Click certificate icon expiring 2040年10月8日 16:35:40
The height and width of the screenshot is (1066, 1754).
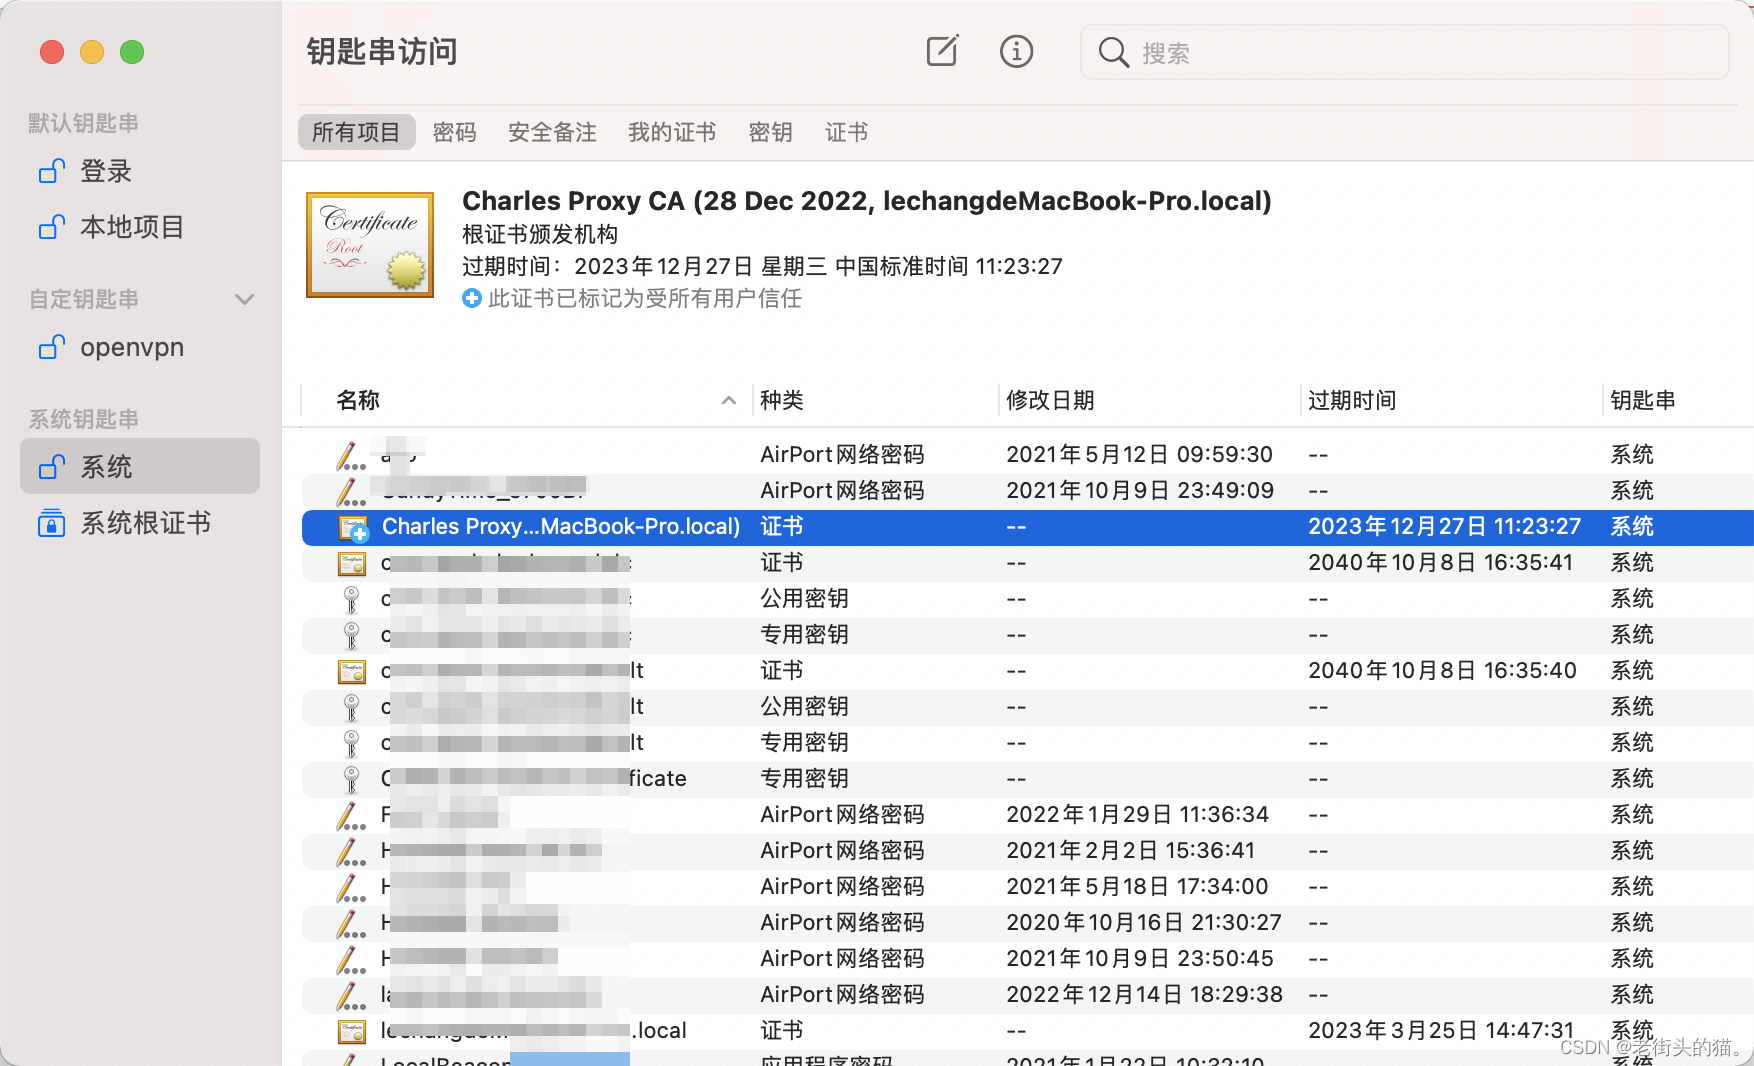(x=352, y=671)
